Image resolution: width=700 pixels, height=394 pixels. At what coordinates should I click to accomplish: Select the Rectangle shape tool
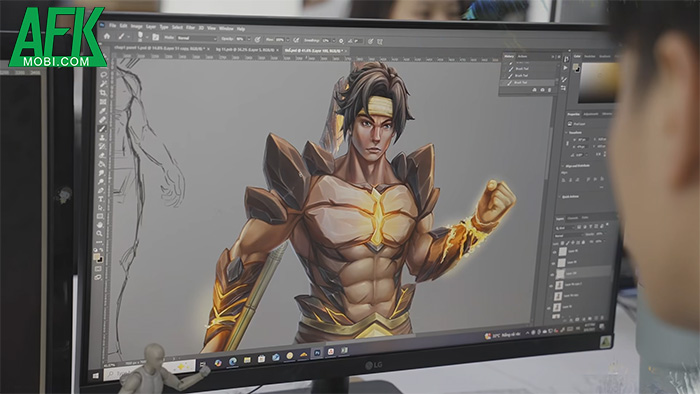coord(100,217)
